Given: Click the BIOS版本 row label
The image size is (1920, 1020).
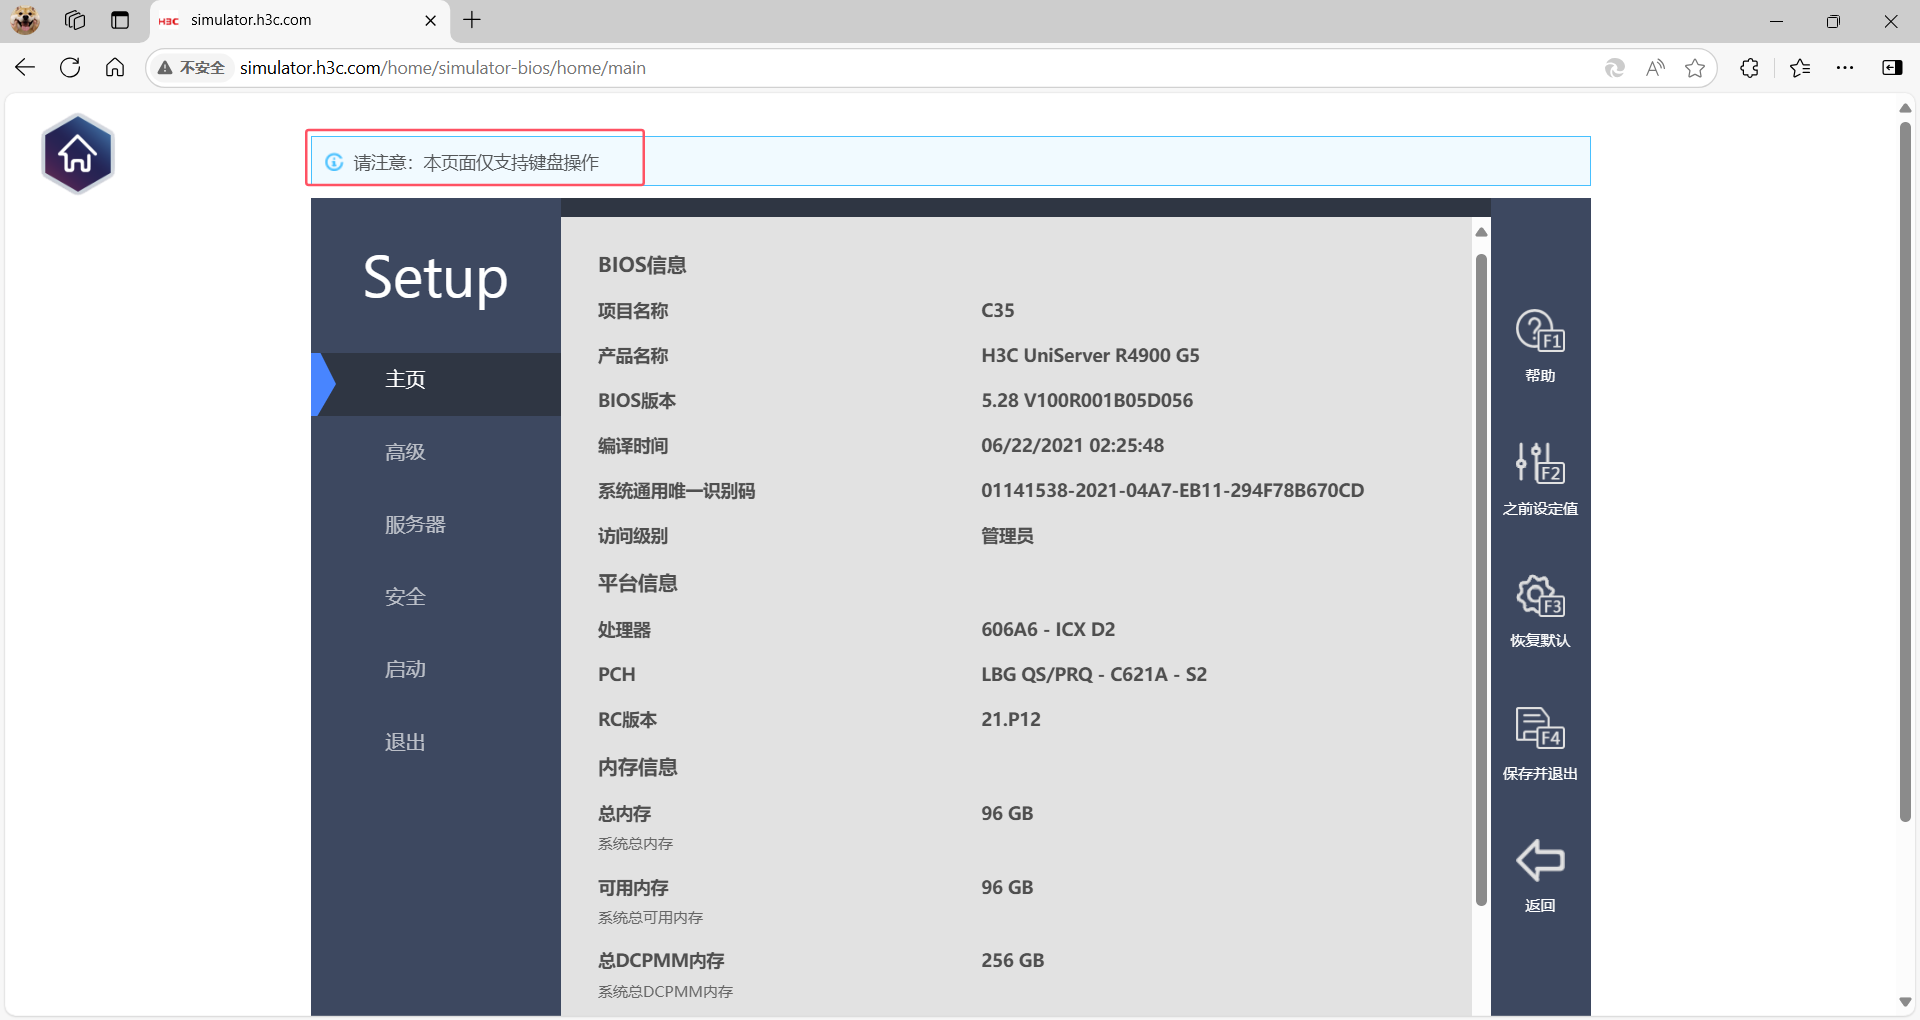Looking at the screenshot, I should click(x=637, y=401).
